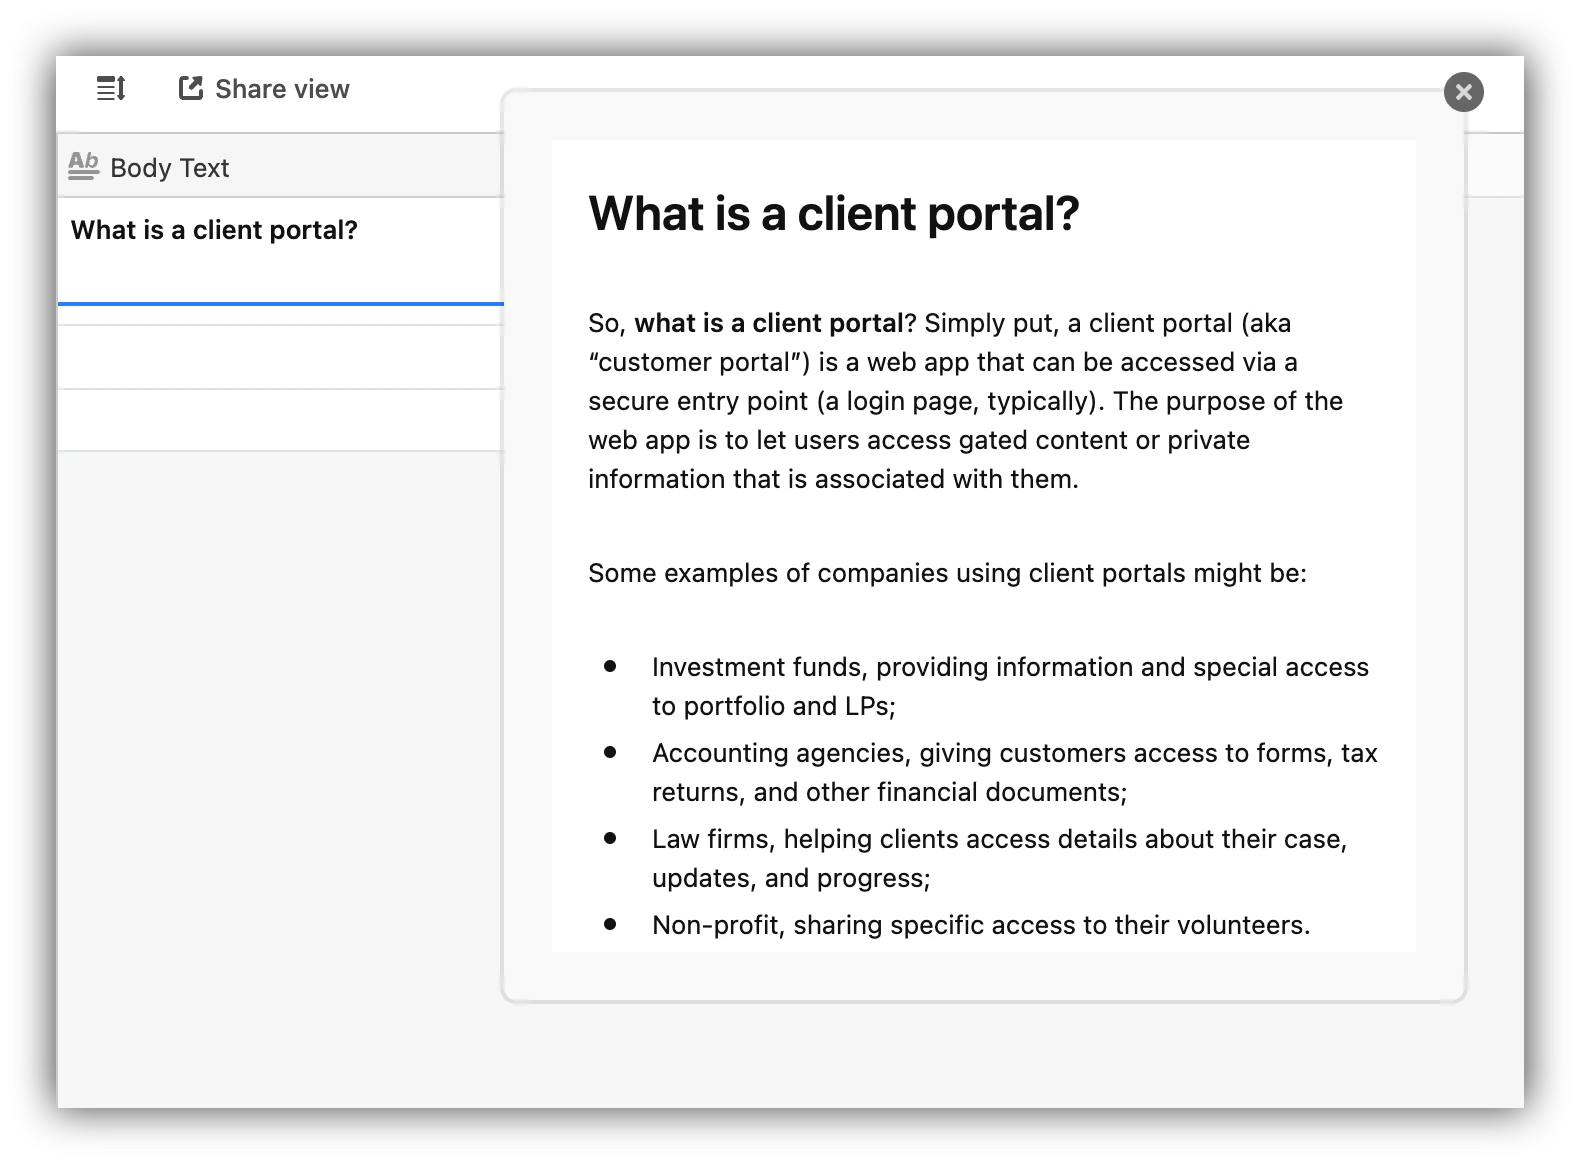Click the bullet beginning 'Accounting agencies'
The width and height of the screenshot is (1580, 1164).
click(1014, 772)
